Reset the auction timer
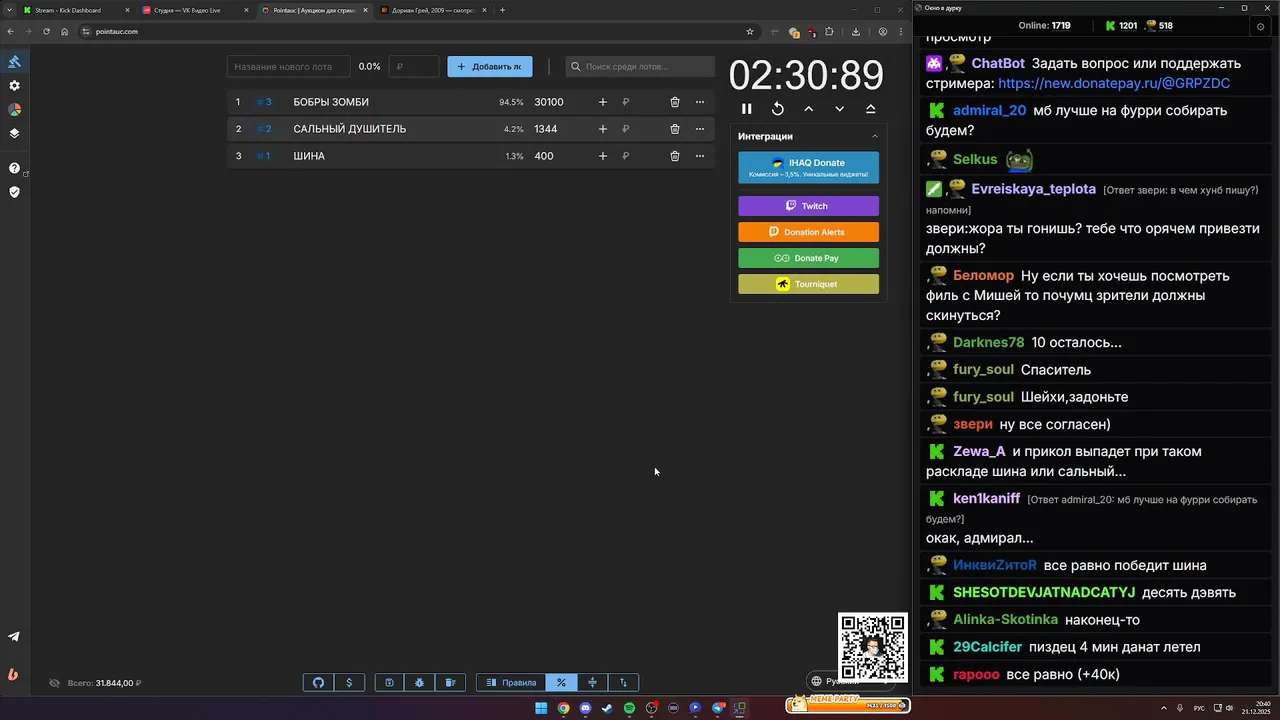This screenshot has width=1280, height=720. 777,109
